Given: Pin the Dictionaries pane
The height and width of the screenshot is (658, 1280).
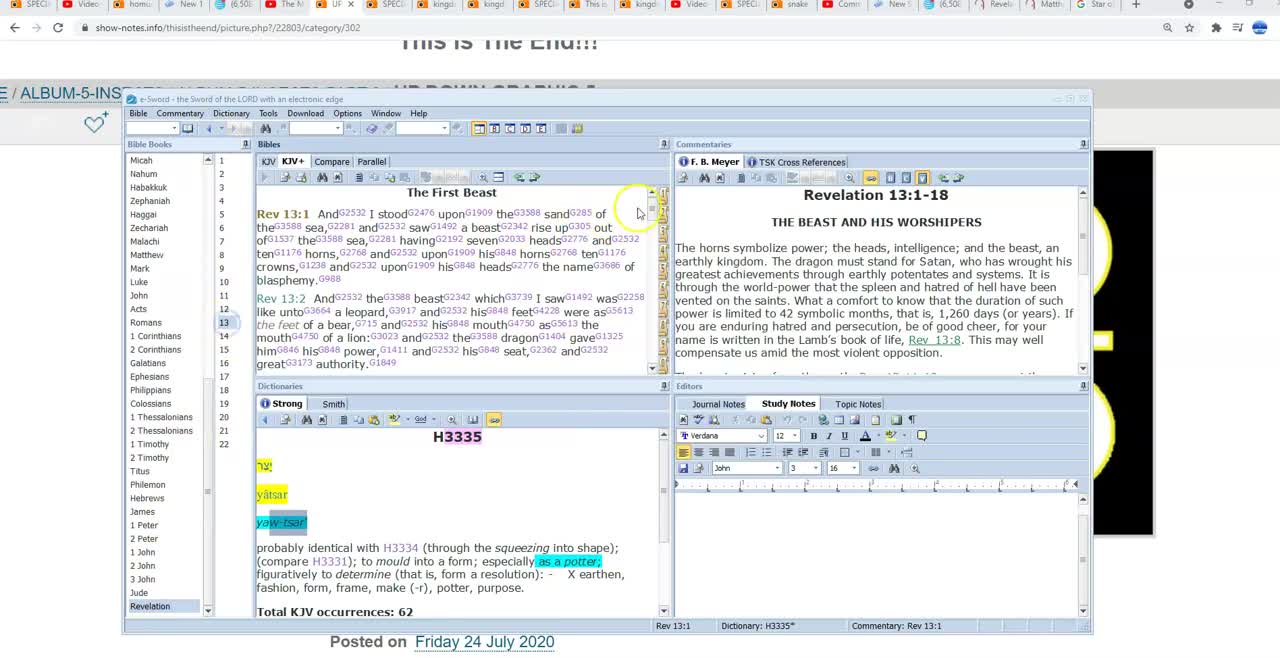Looking at the screenshot, I should [x=664, y=386].
